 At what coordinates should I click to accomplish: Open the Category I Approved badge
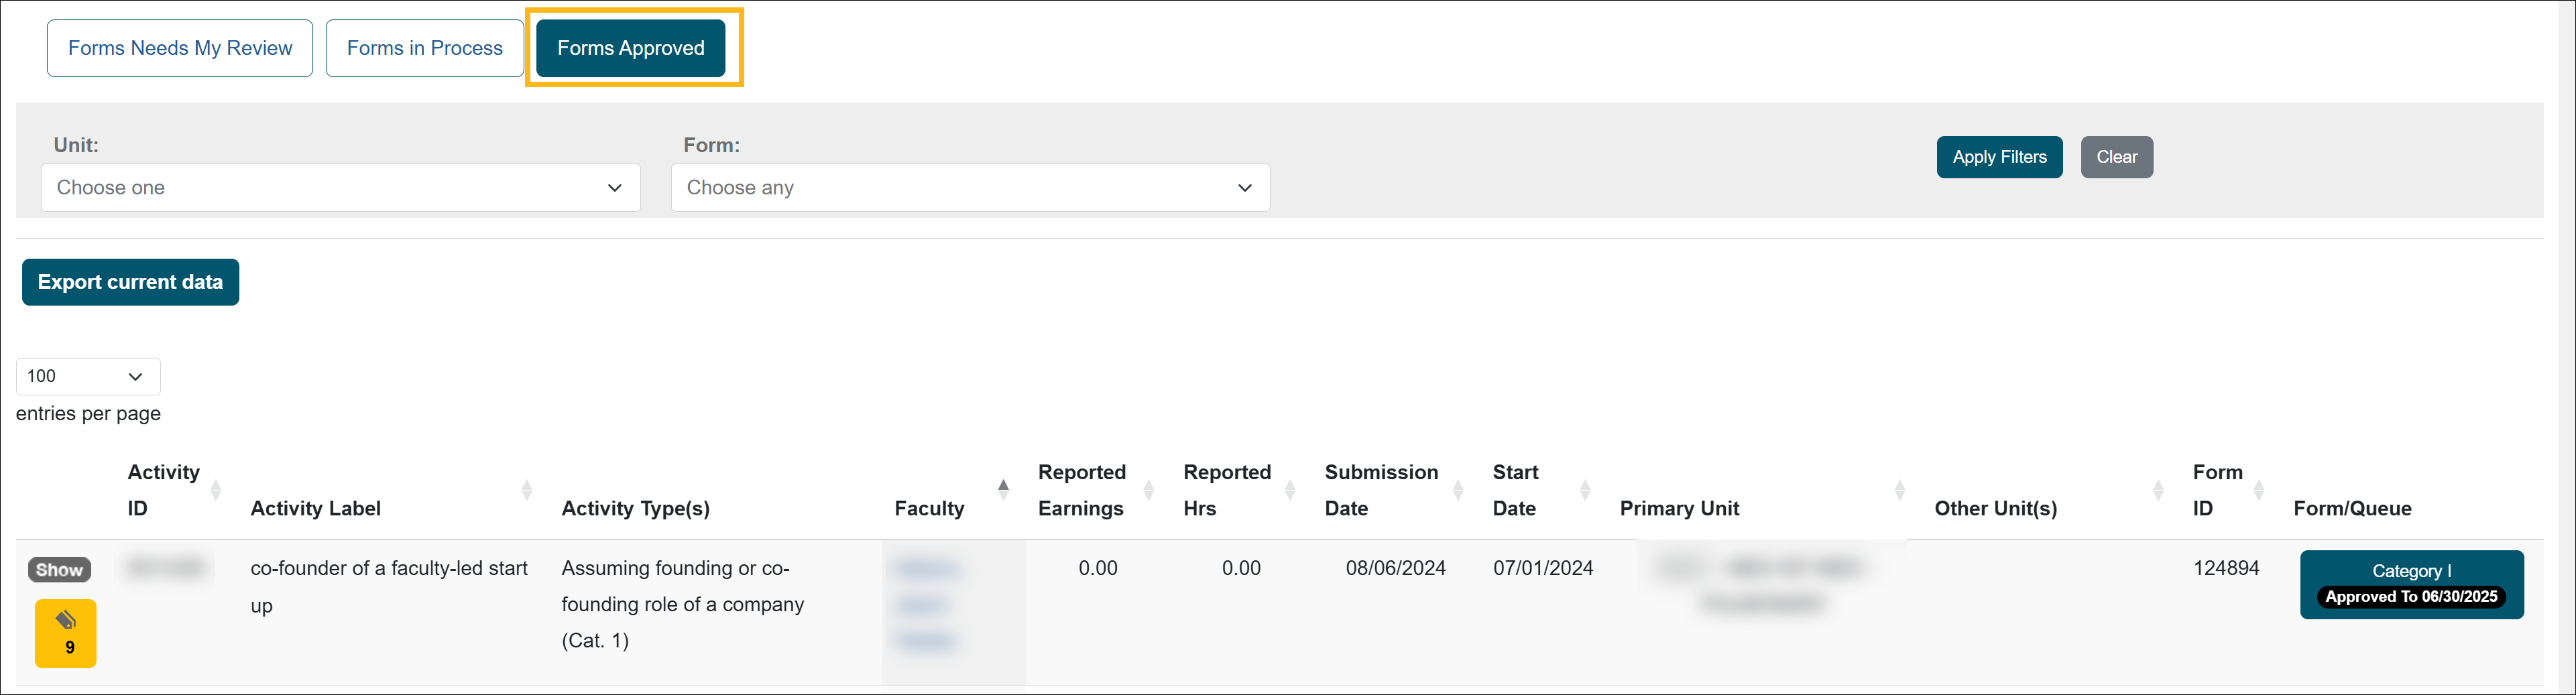coord(2411,584)
